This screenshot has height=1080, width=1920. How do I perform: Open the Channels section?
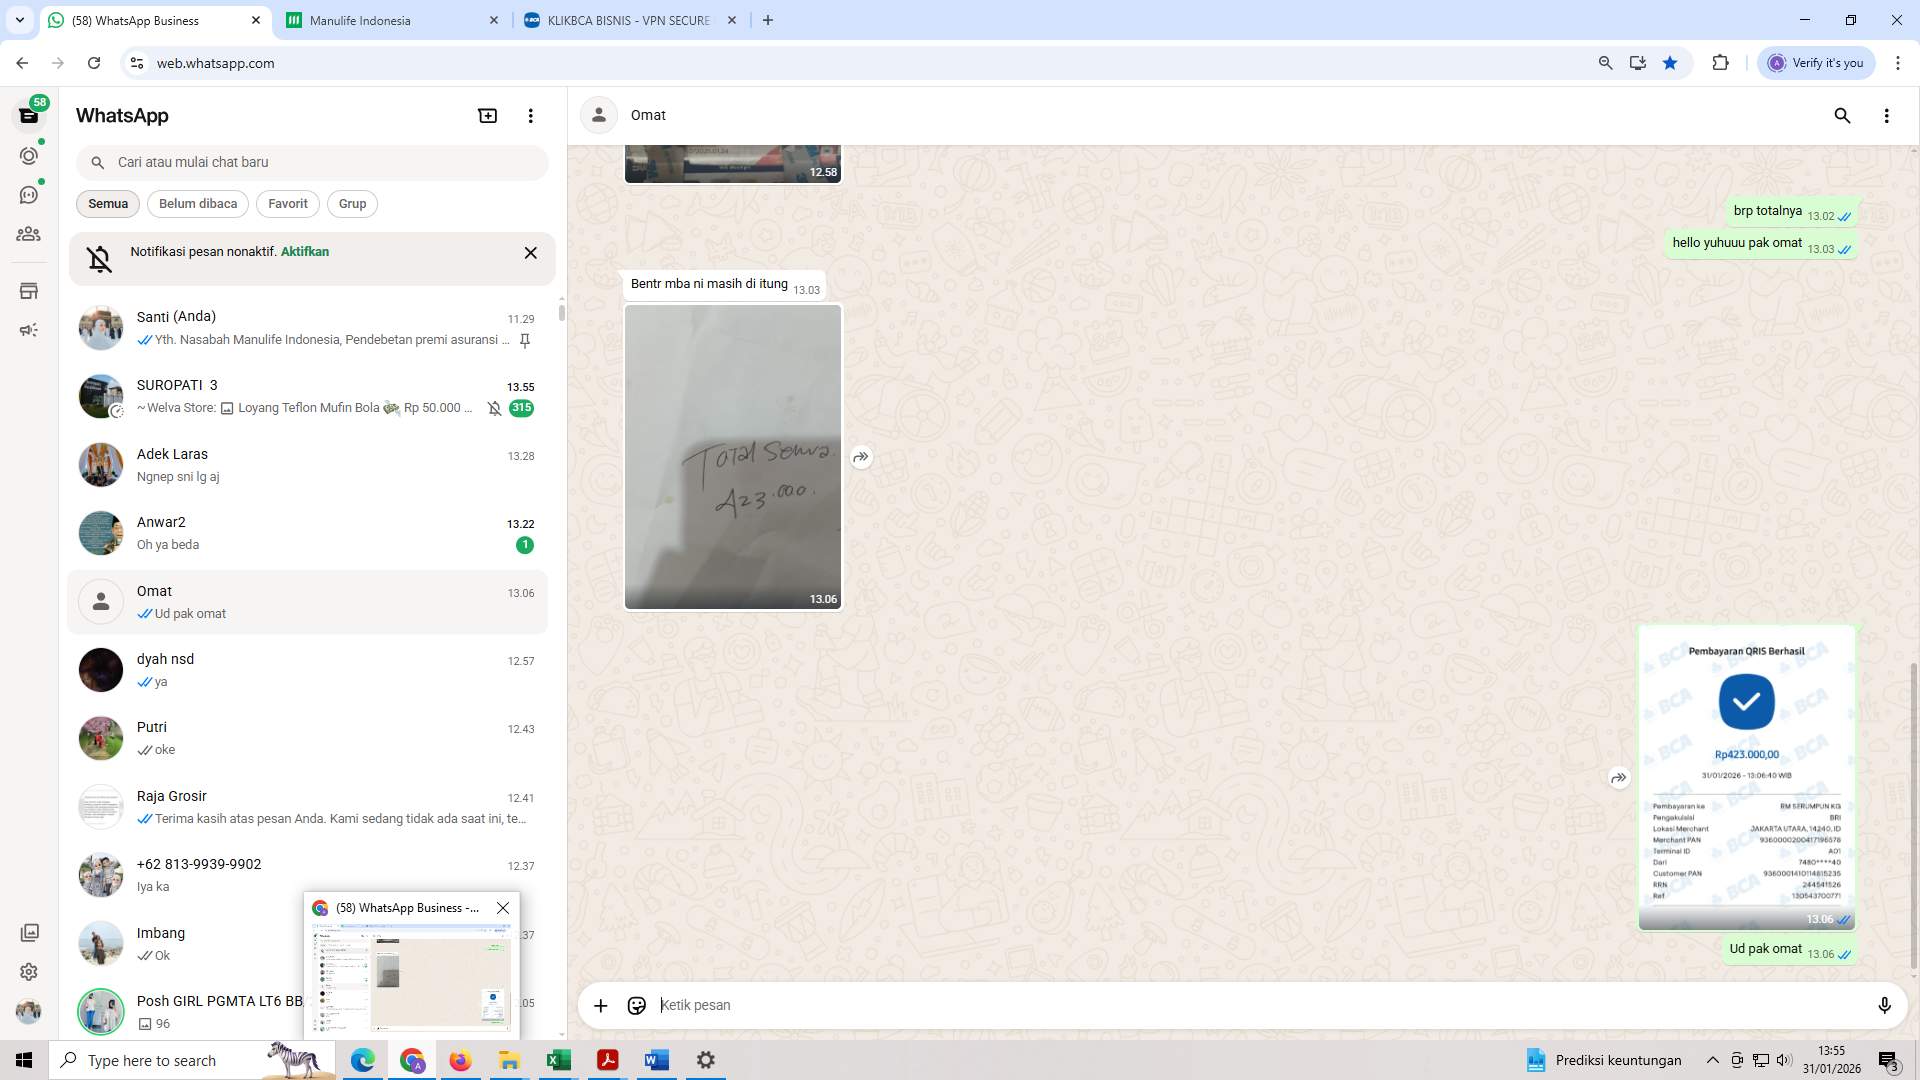[x=29, y=195]
